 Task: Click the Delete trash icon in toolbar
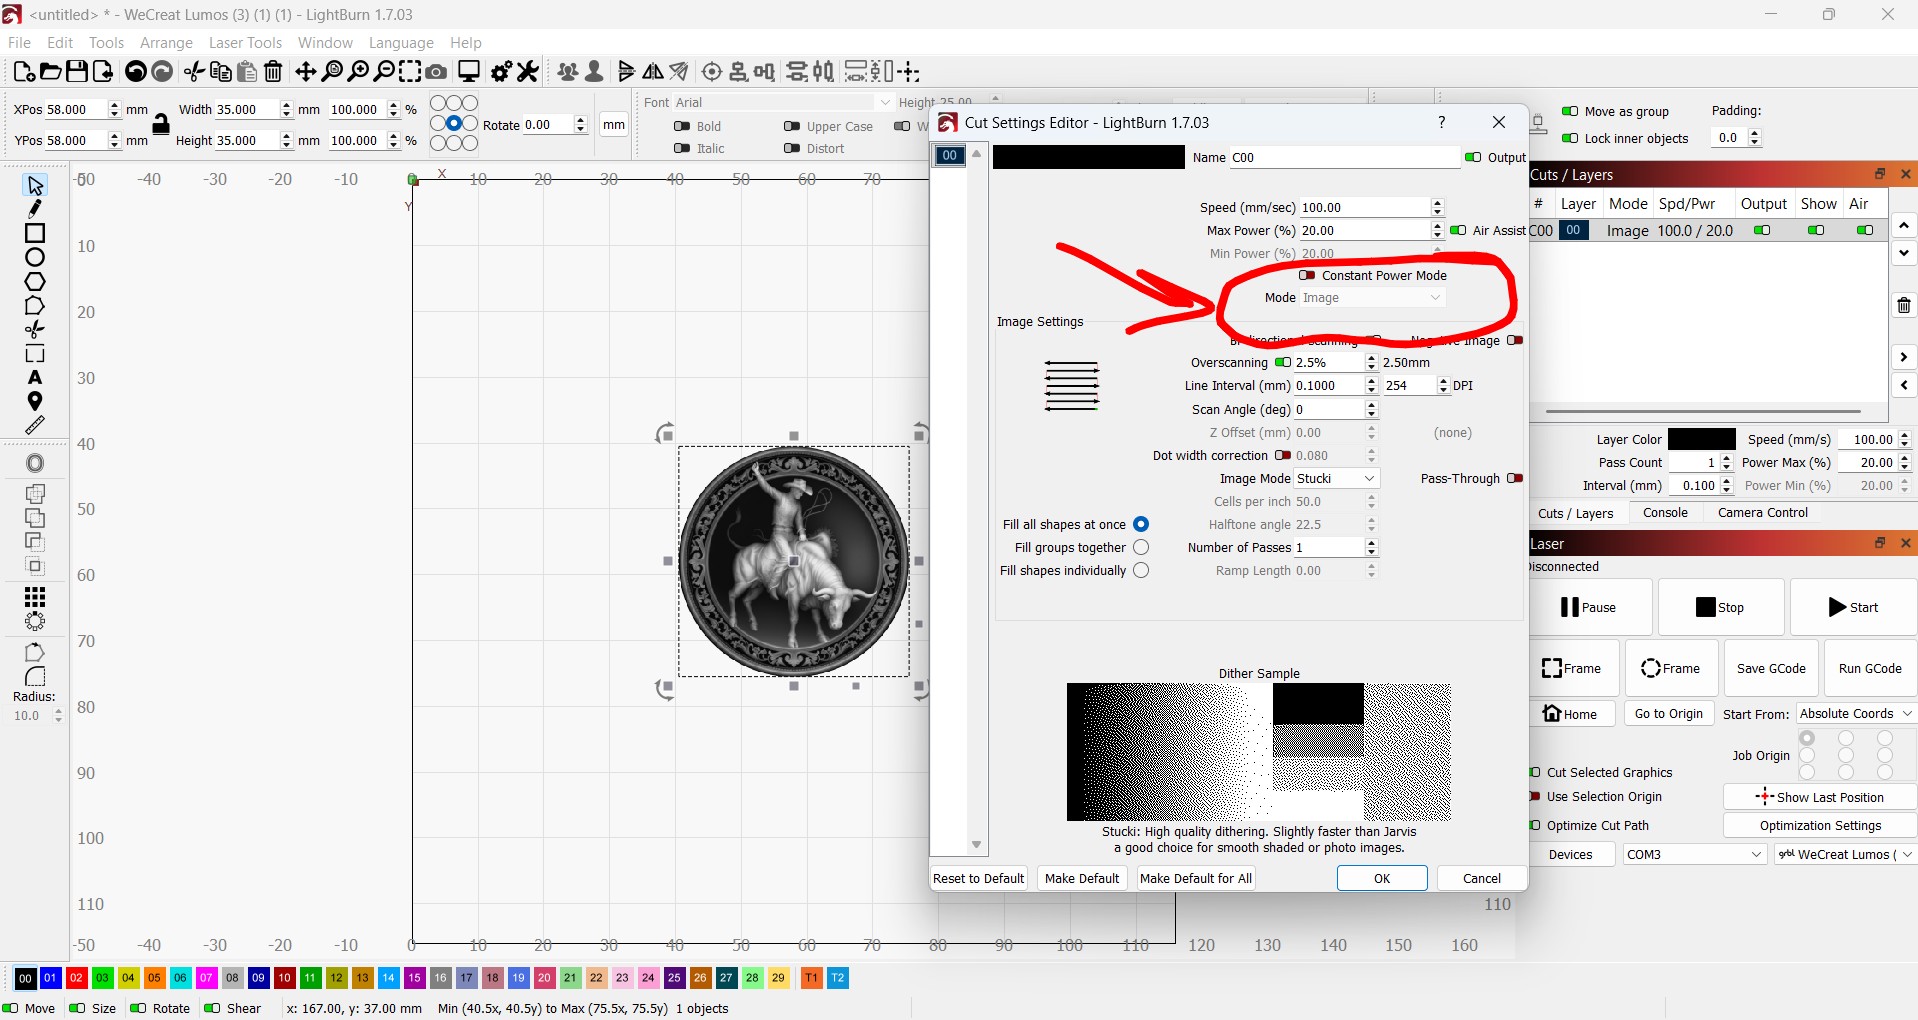coord(273,72)
